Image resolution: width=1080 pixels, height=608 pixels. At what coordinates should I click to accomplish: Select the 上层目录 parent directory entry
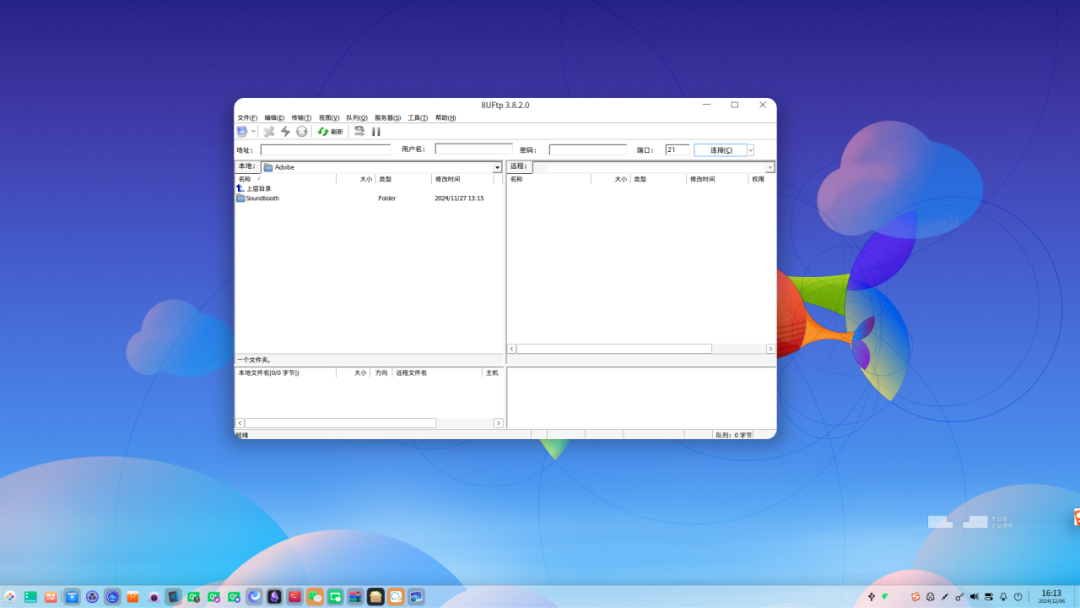258,188
